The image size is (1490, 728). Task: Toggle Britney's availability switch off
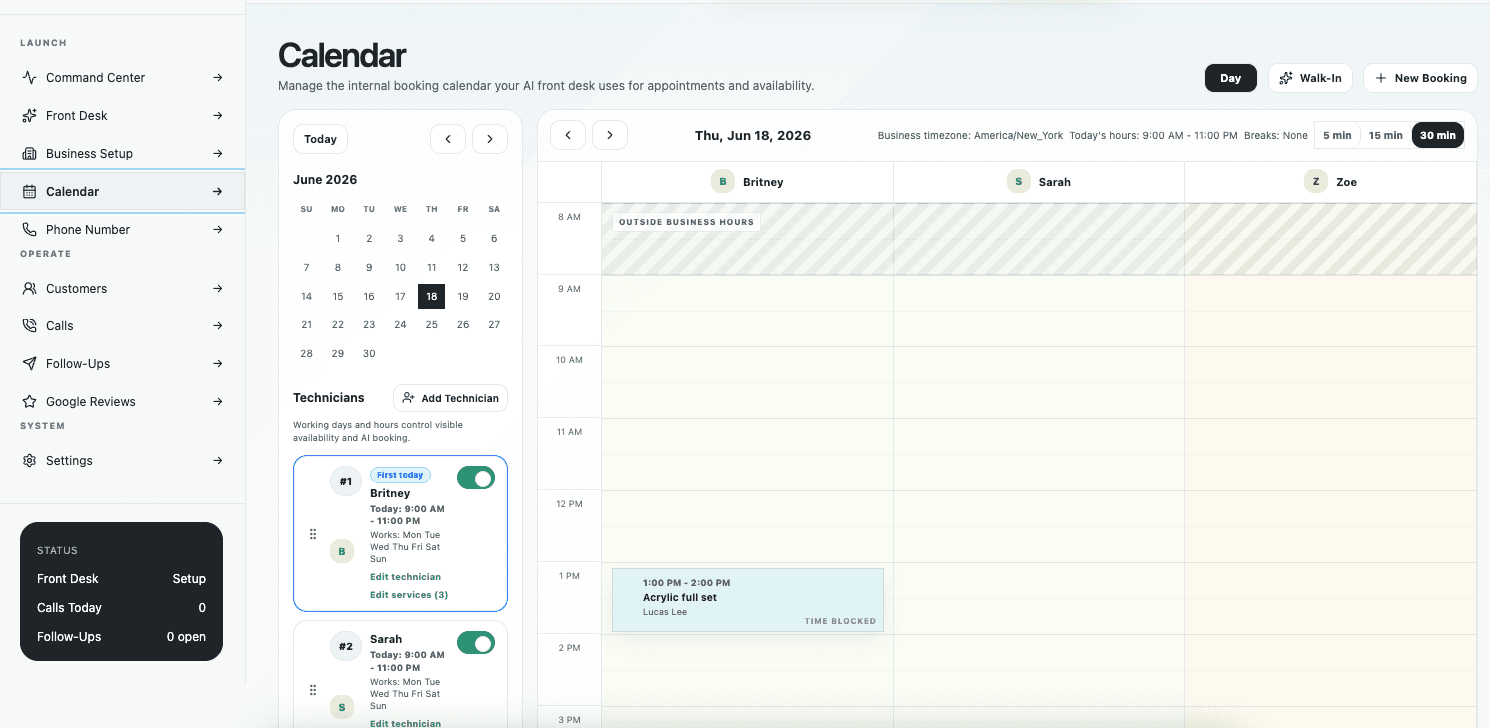click(476, 478)
